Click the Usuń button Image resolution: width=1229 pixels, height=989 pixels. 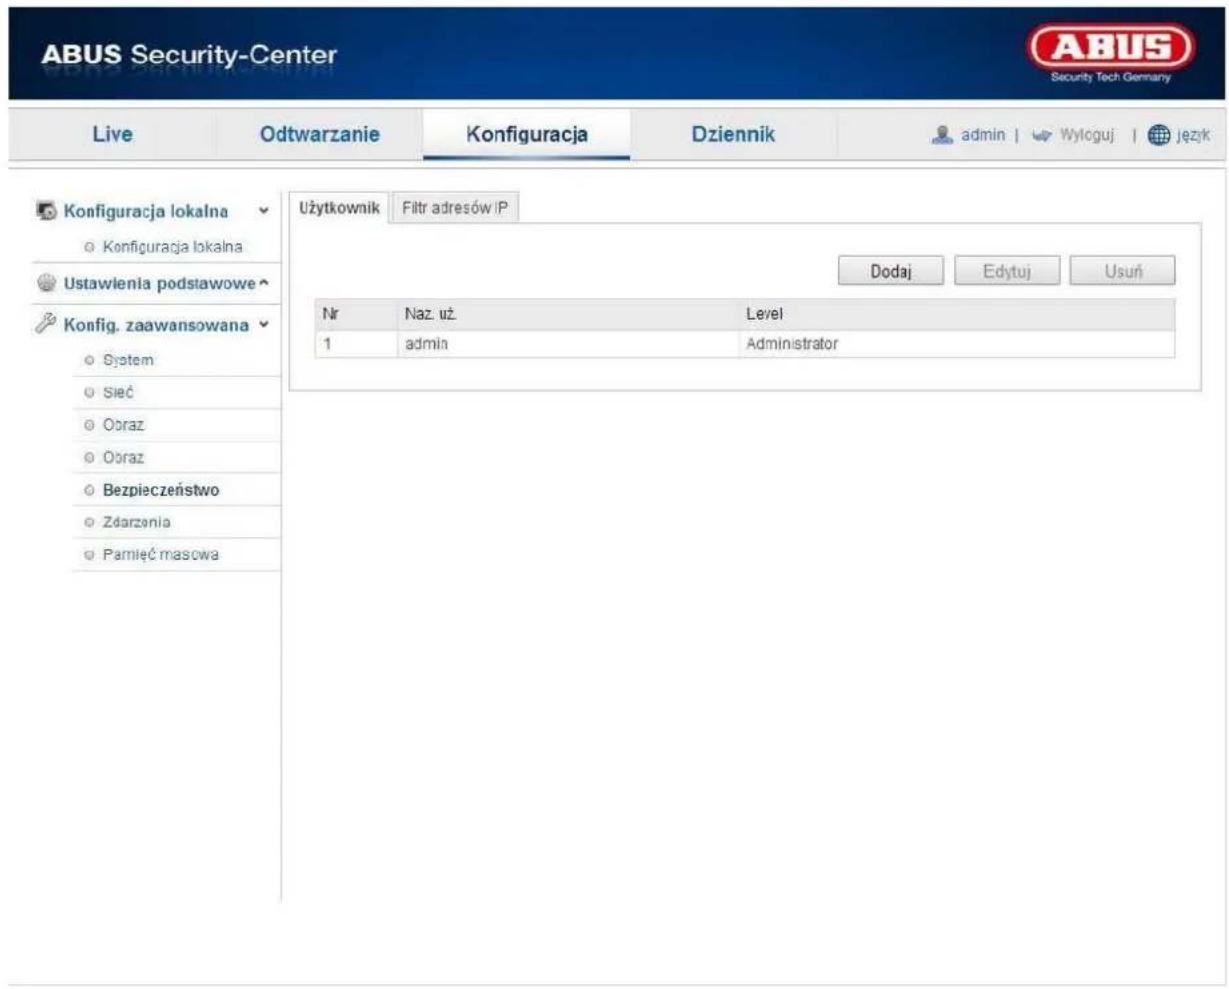point(1123,271)
